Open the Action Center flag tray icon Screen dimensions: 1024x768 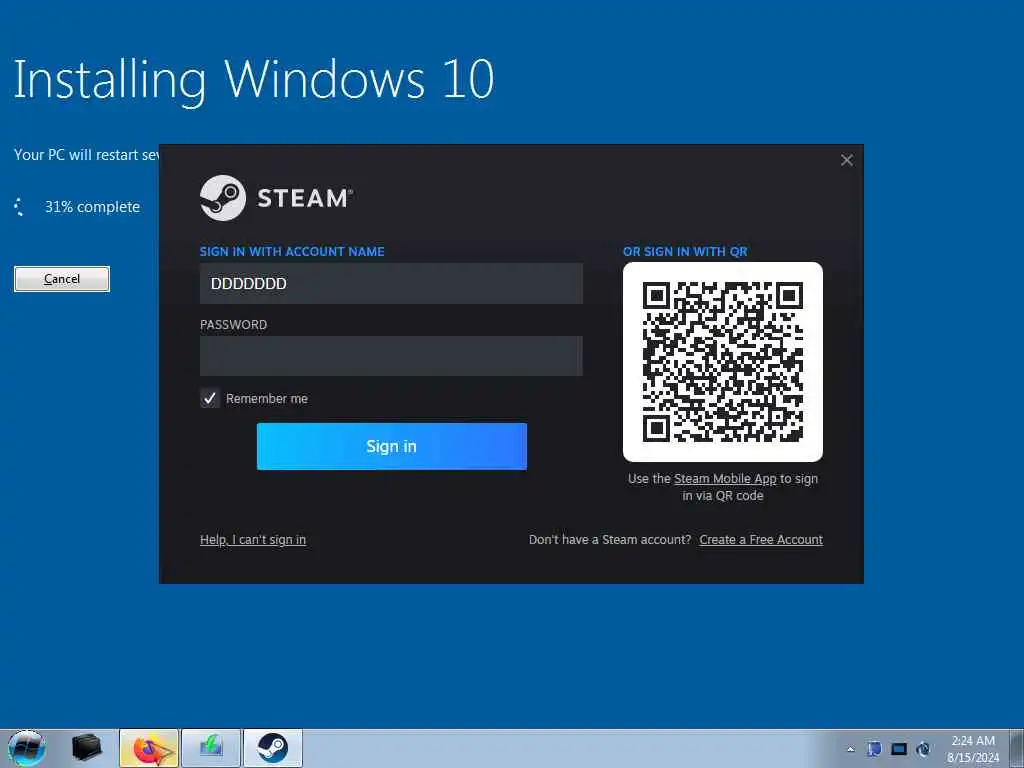[x=874, y=749]
